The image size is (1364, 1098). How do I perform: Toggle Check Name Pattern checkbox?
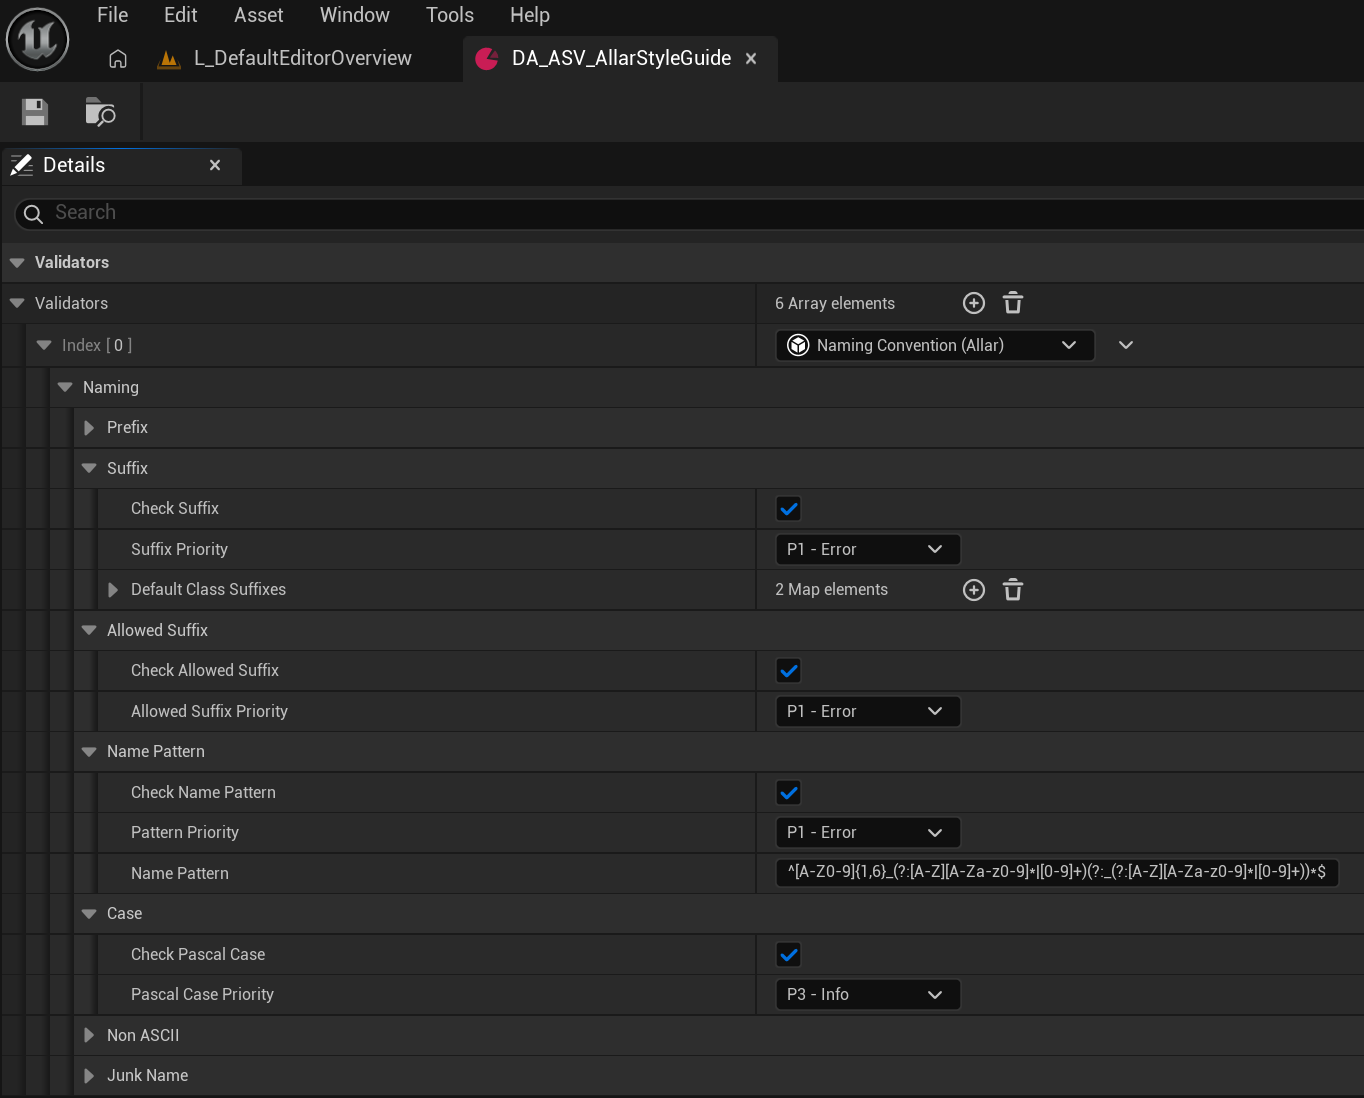coord(789,793)
